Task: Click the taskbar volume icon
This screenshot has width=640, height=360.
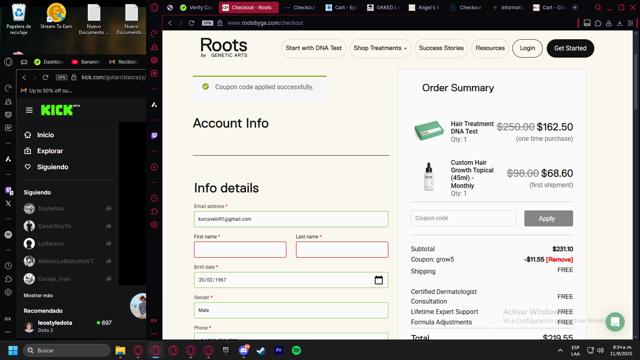Action: pyautogui.click(x=600, y=350)
